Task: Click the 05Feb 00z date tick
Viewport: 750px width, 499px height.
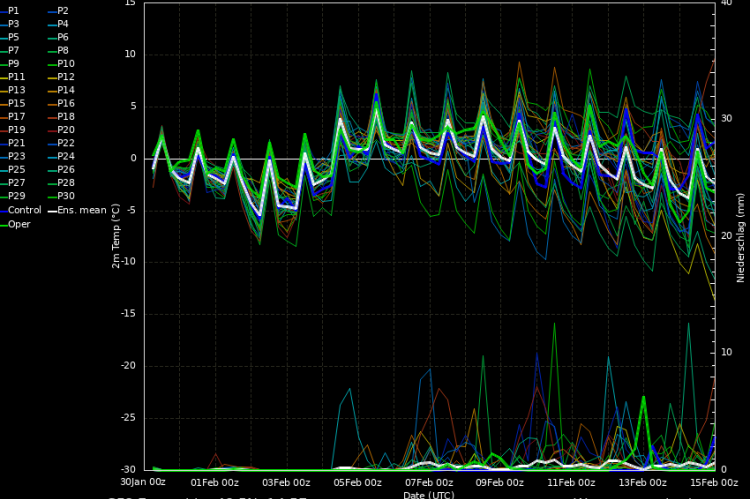Action: (357, 482)
